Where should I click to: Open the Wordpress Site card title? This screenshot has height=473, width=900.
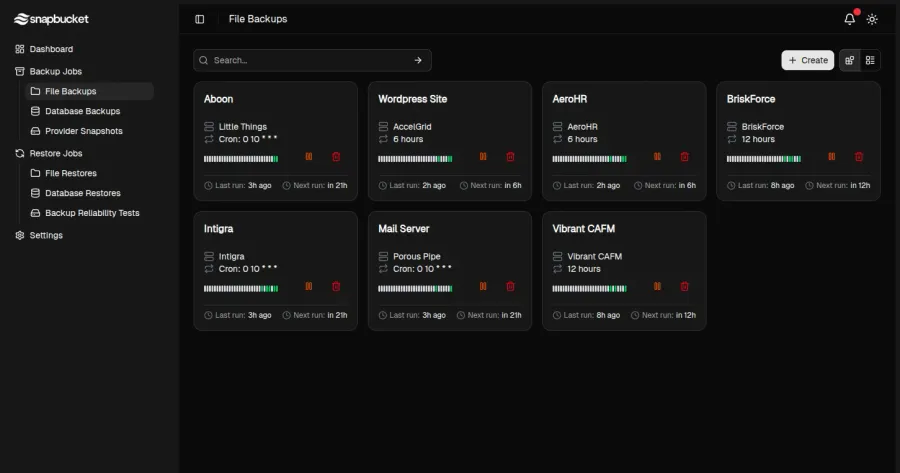click(412, 99)
